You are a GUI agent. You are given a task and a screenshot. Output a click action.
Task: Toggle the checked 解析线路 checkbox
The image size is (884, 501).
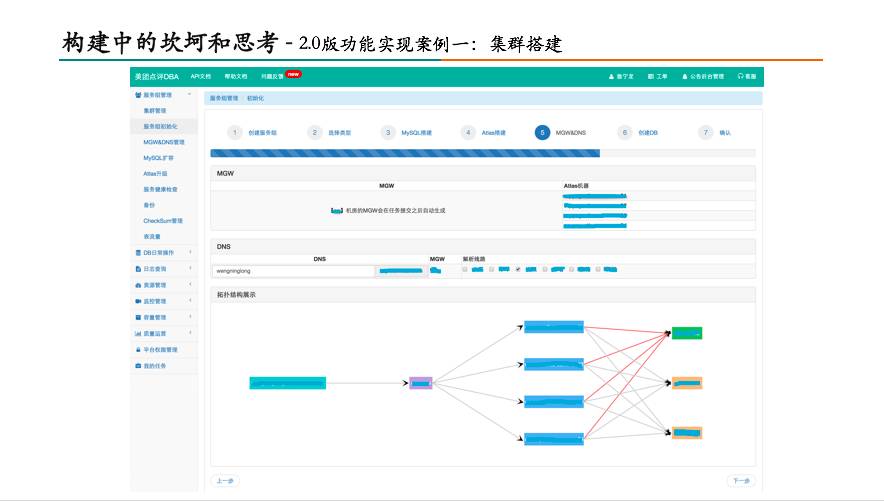click(518, 269)
